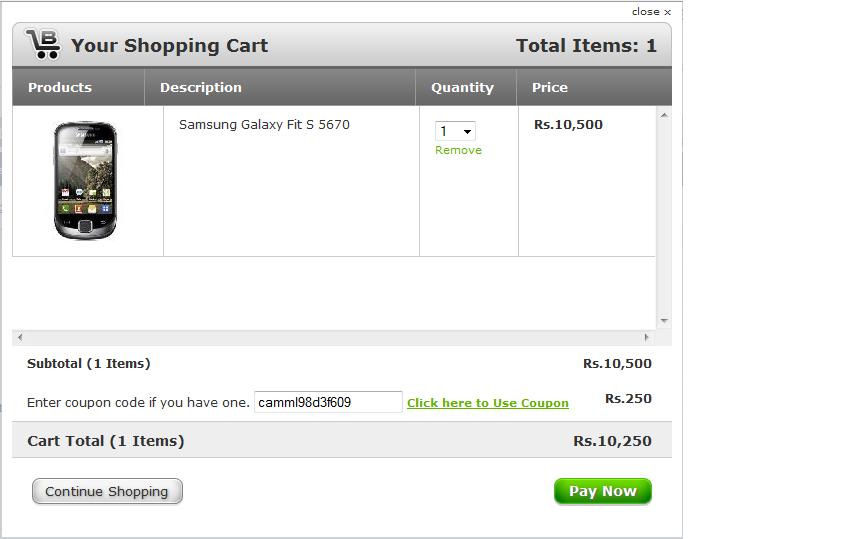Click Continue Shopping button
859x539 pixels.
[107, 491]
